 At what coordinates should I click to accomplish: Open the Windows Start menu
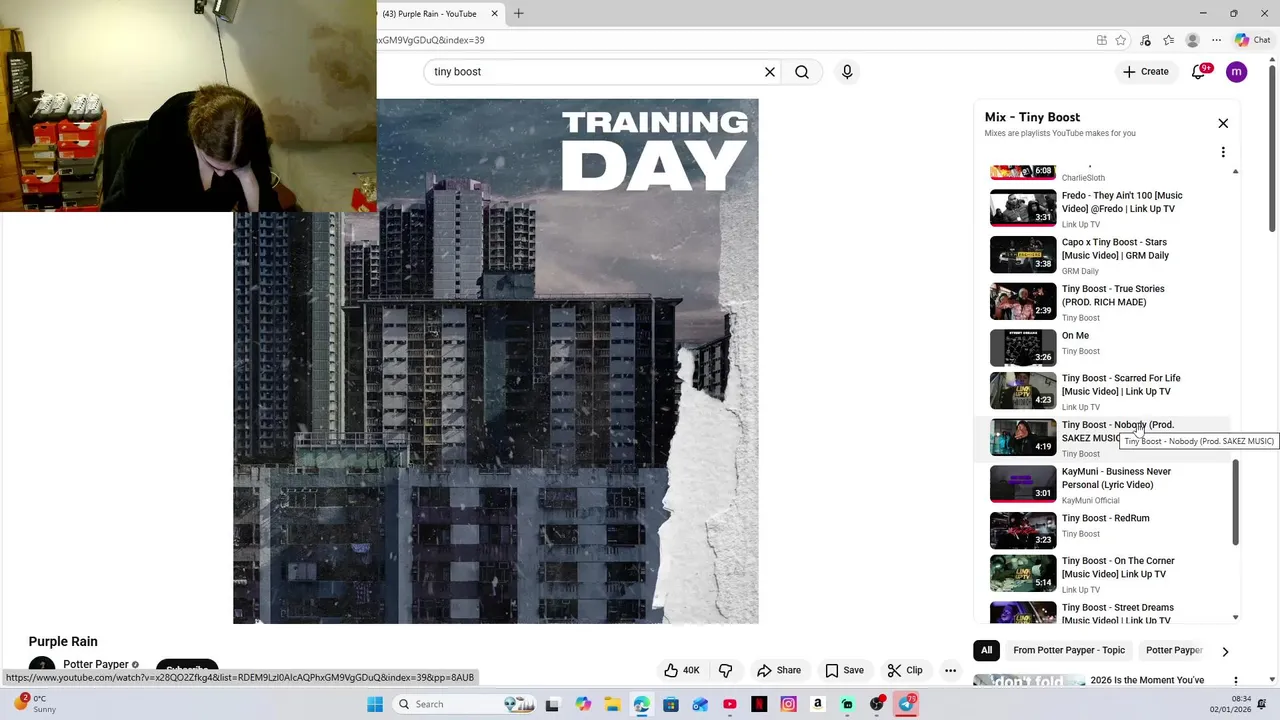click(x=375, y=704)
